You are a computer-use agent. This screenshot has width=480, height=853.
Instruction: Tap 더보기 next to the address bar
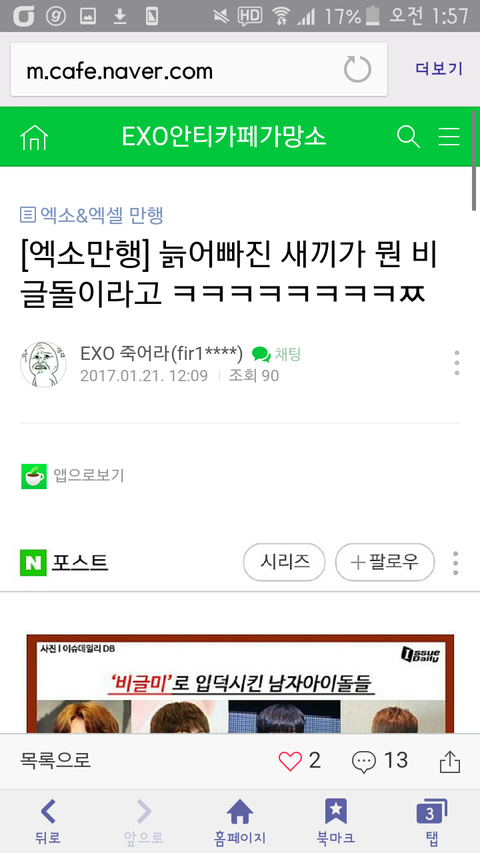(x=439, y=69)
